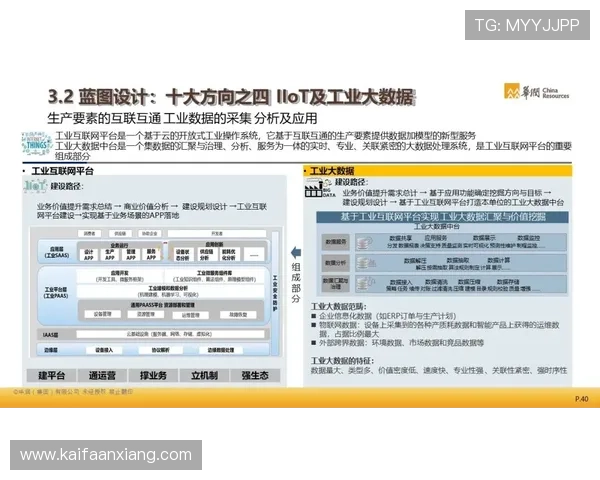600x480 pixels.
Task: Click the 运维管理 box
Action: 190,315
